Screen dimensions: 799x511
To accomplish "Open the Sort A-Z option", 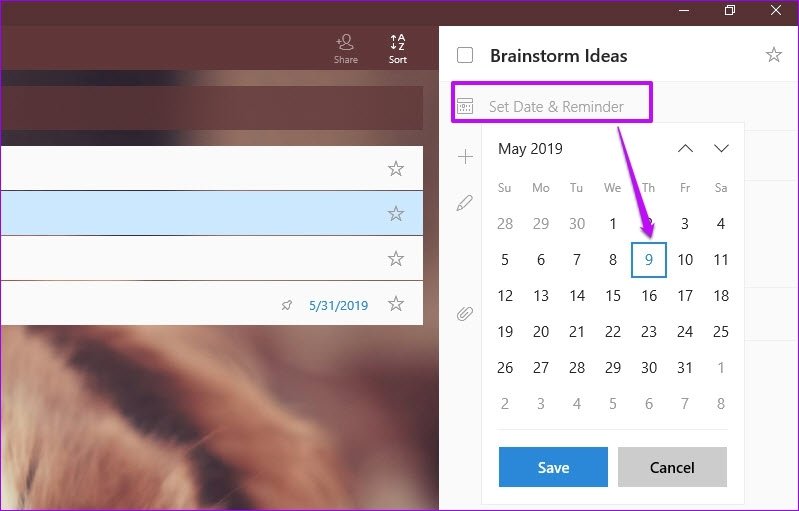I will click(x=397, y=49).
